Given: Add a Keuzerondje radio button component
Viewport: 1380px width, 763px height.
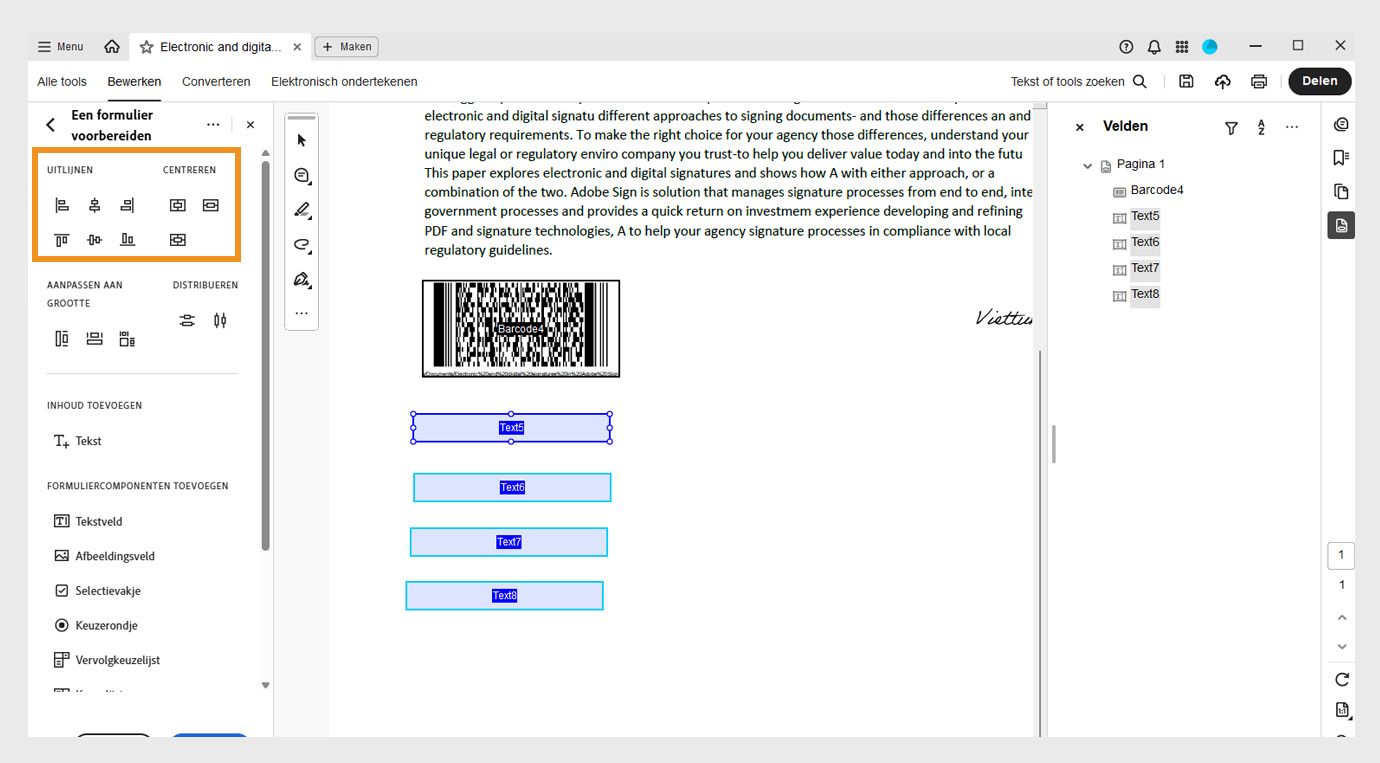Looking at the screenshot, I should [x=96, y=625].
